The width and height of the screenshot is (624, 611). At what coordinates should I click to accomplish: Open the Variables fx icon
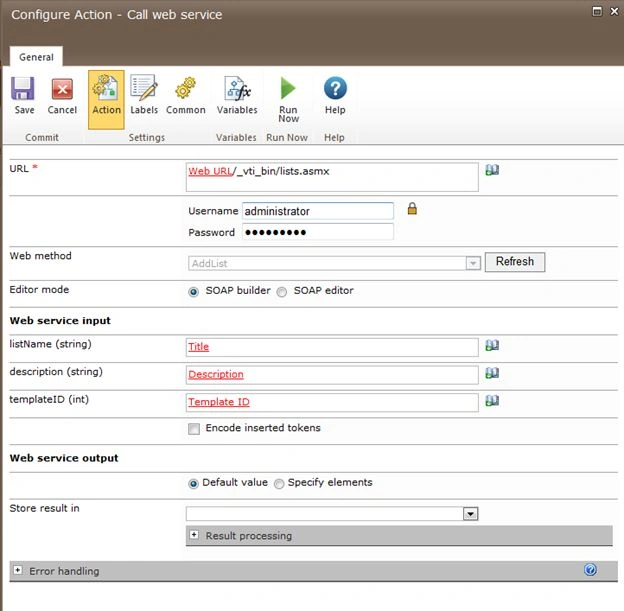click(237, 88)
